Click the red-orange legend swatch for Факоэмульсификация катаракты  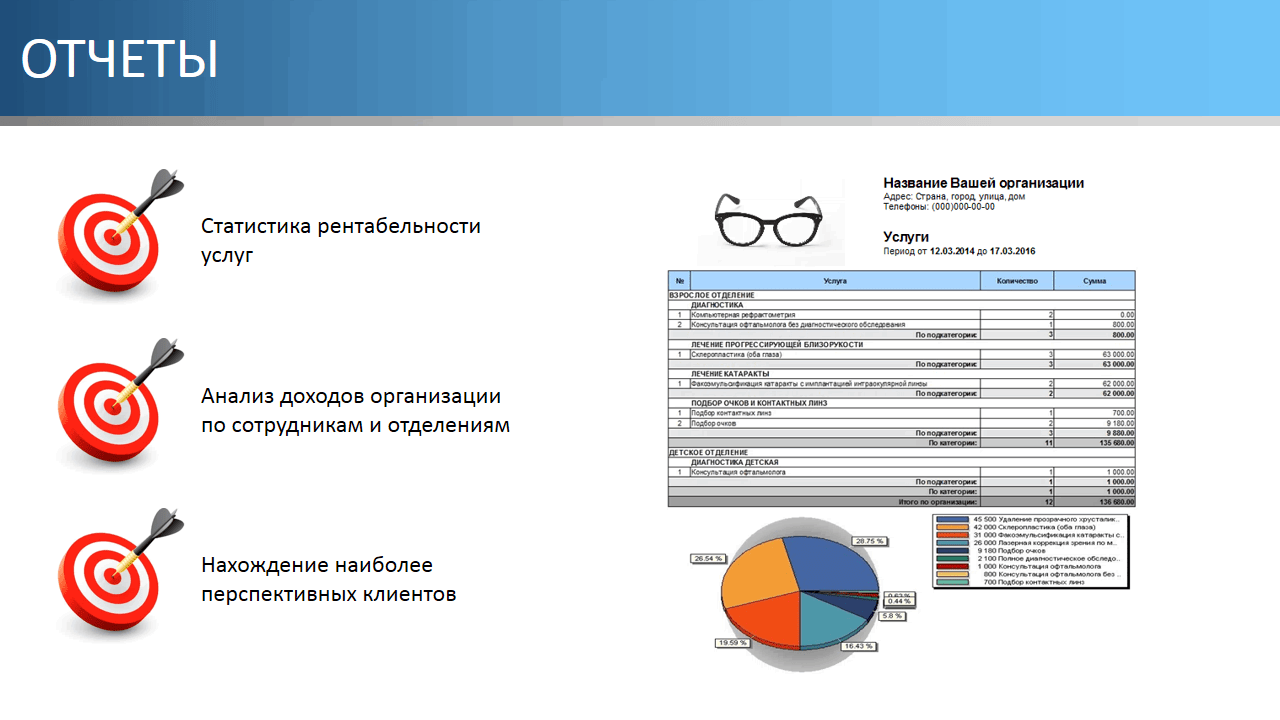tap(952, 535)
